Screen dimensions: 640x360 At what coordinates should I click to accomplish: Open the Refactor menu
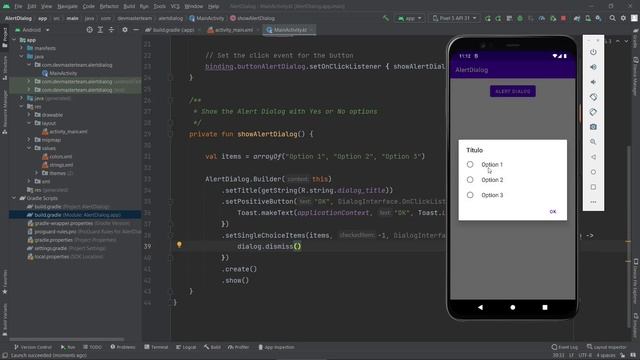[109, 7]
